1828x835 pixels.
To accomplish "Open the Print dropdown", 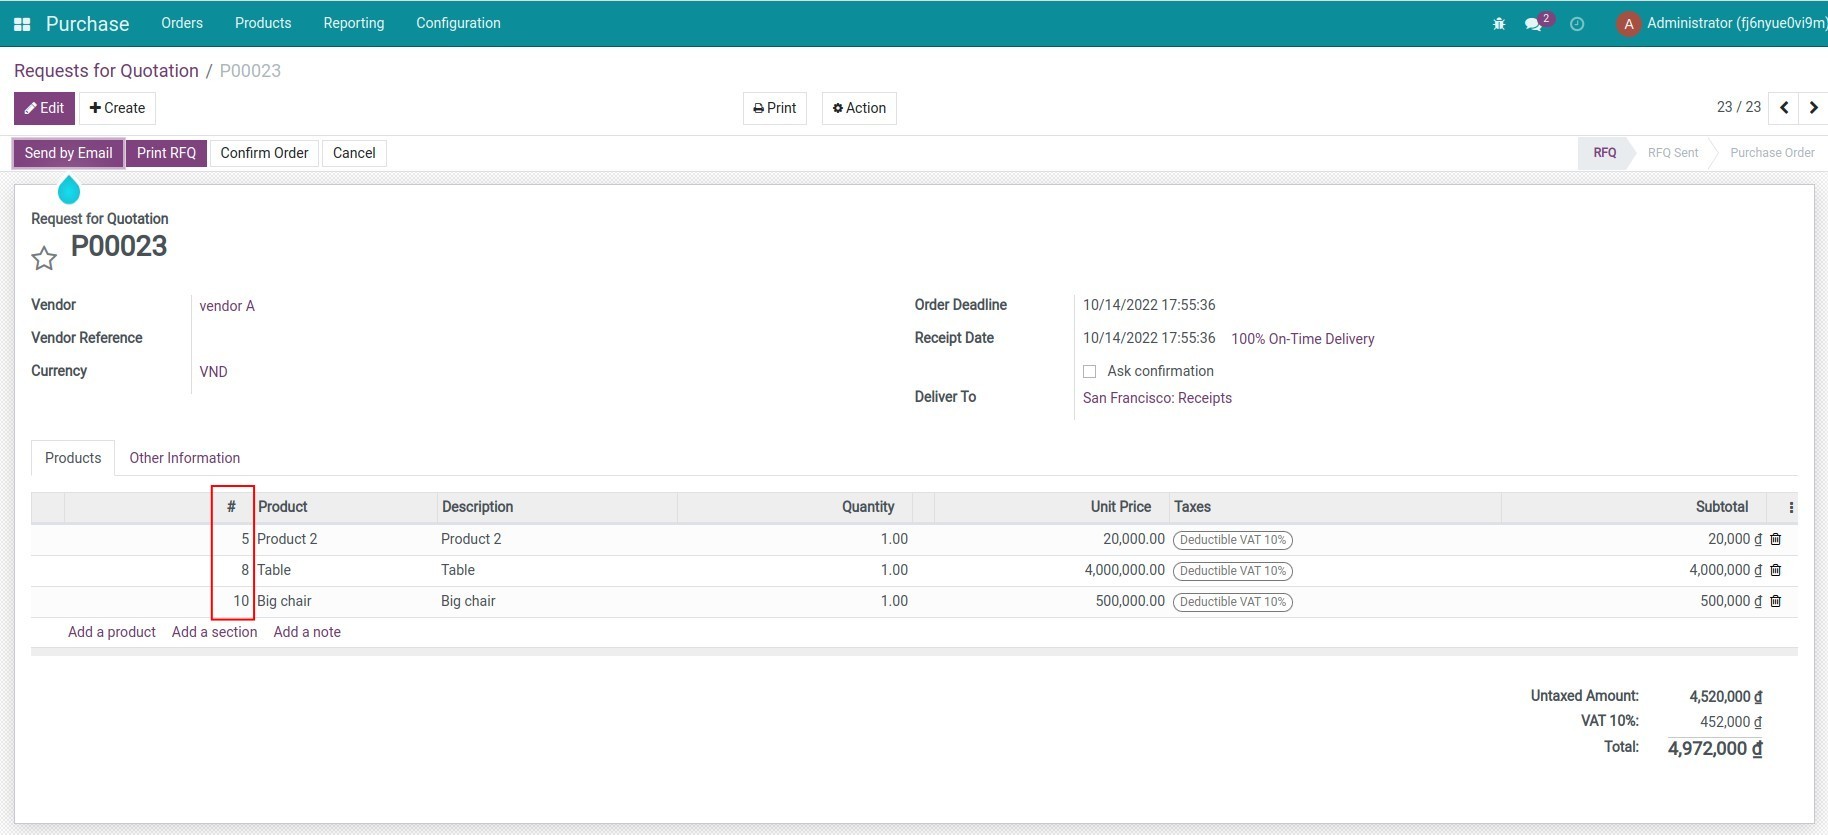I will point(774,108).
